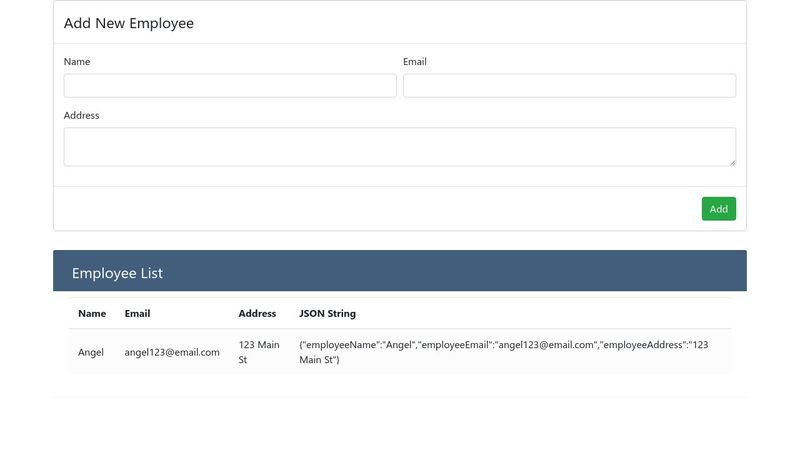Click inside the Address textarea
Image resolution: width=800 pixels, height=450 pixels.
(x=399, y=146)
